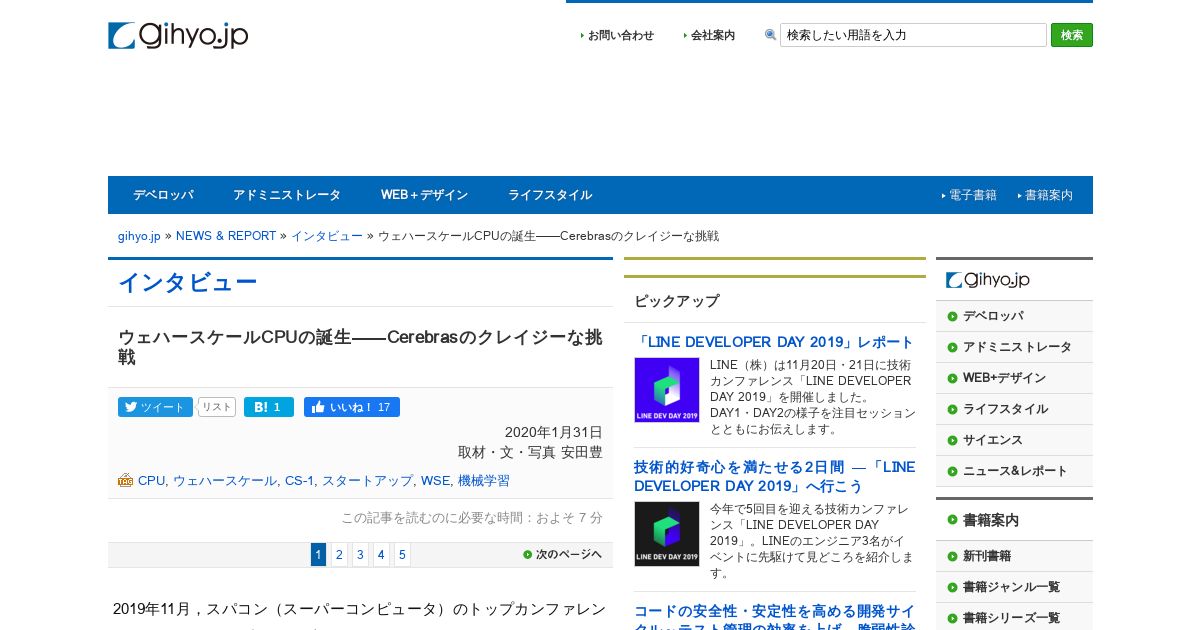Click the gihyo.jp header logo
Screen dimensions: 1200x630
[178, 36]
